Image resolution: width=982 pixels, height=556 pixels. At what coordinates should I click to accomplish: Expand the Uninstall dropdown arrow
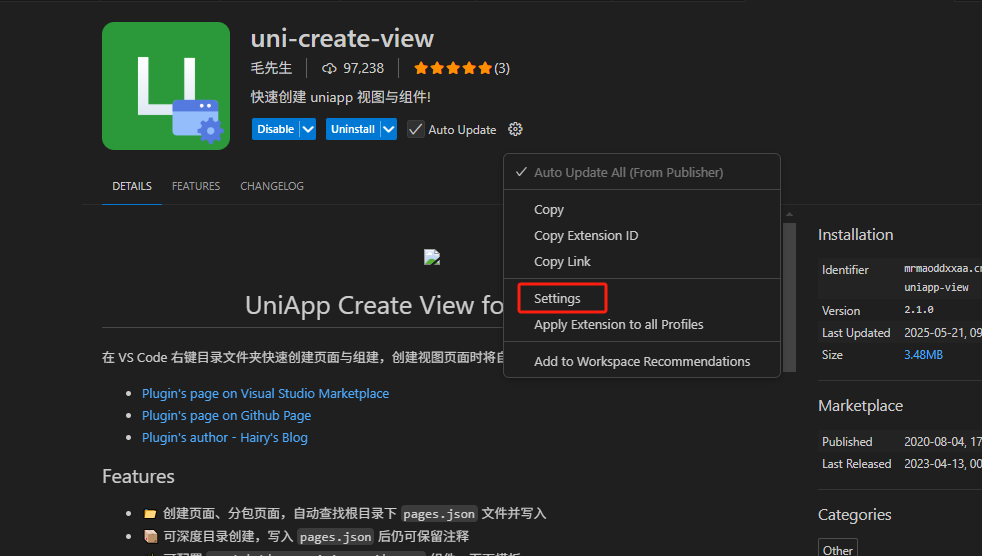pos(388,129)
